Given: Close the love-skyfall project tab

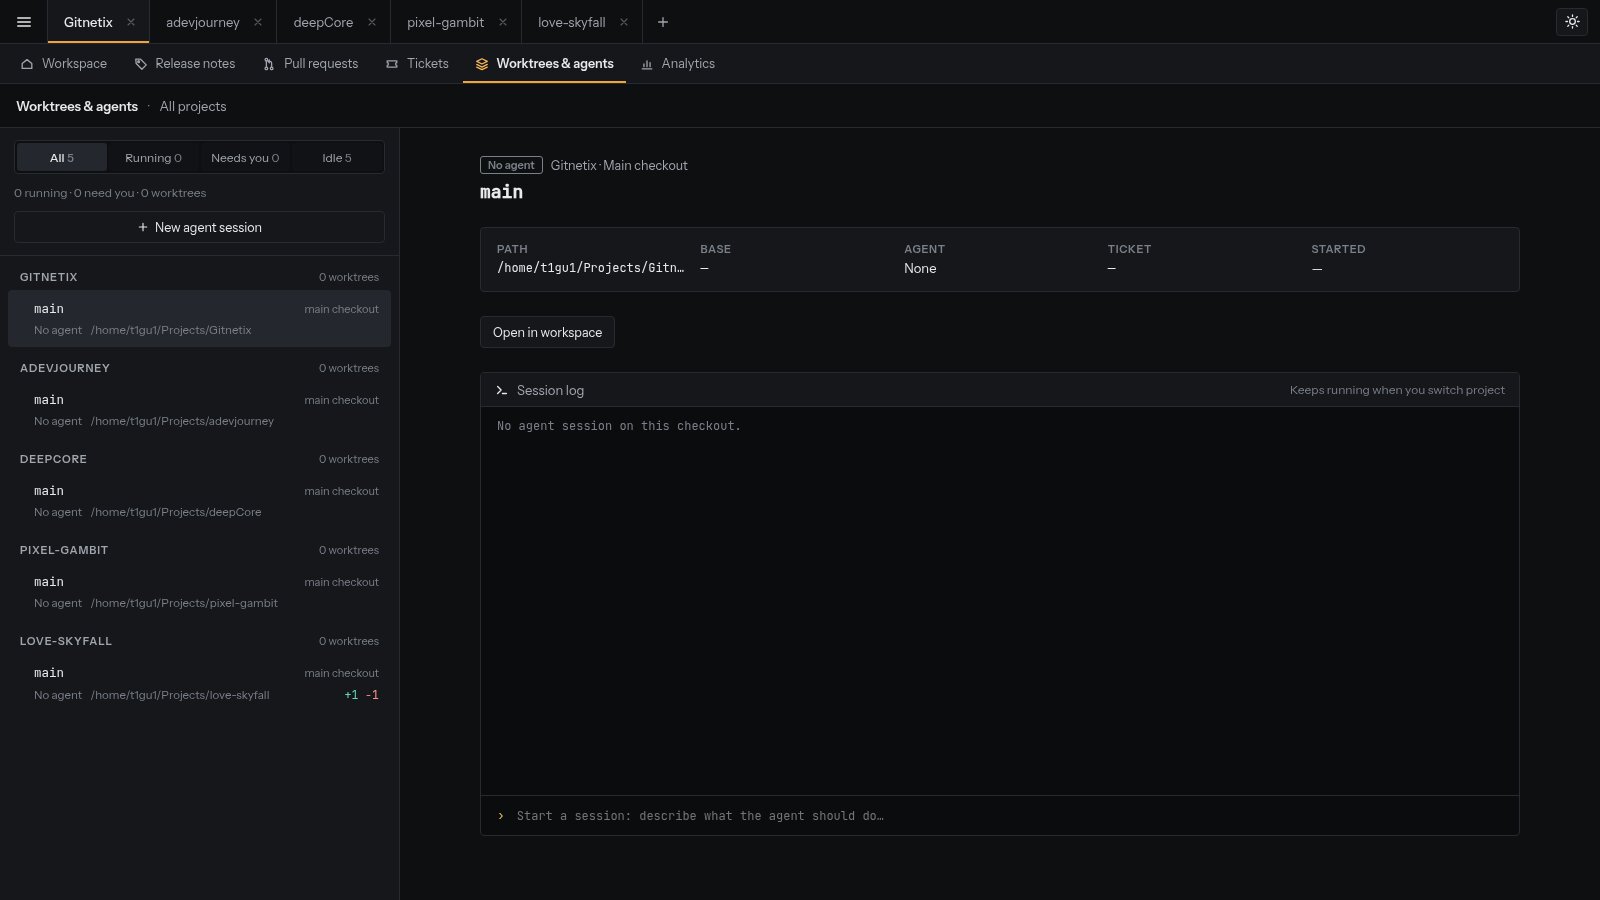Looking at the screenshot, I should tap(624, 22).
